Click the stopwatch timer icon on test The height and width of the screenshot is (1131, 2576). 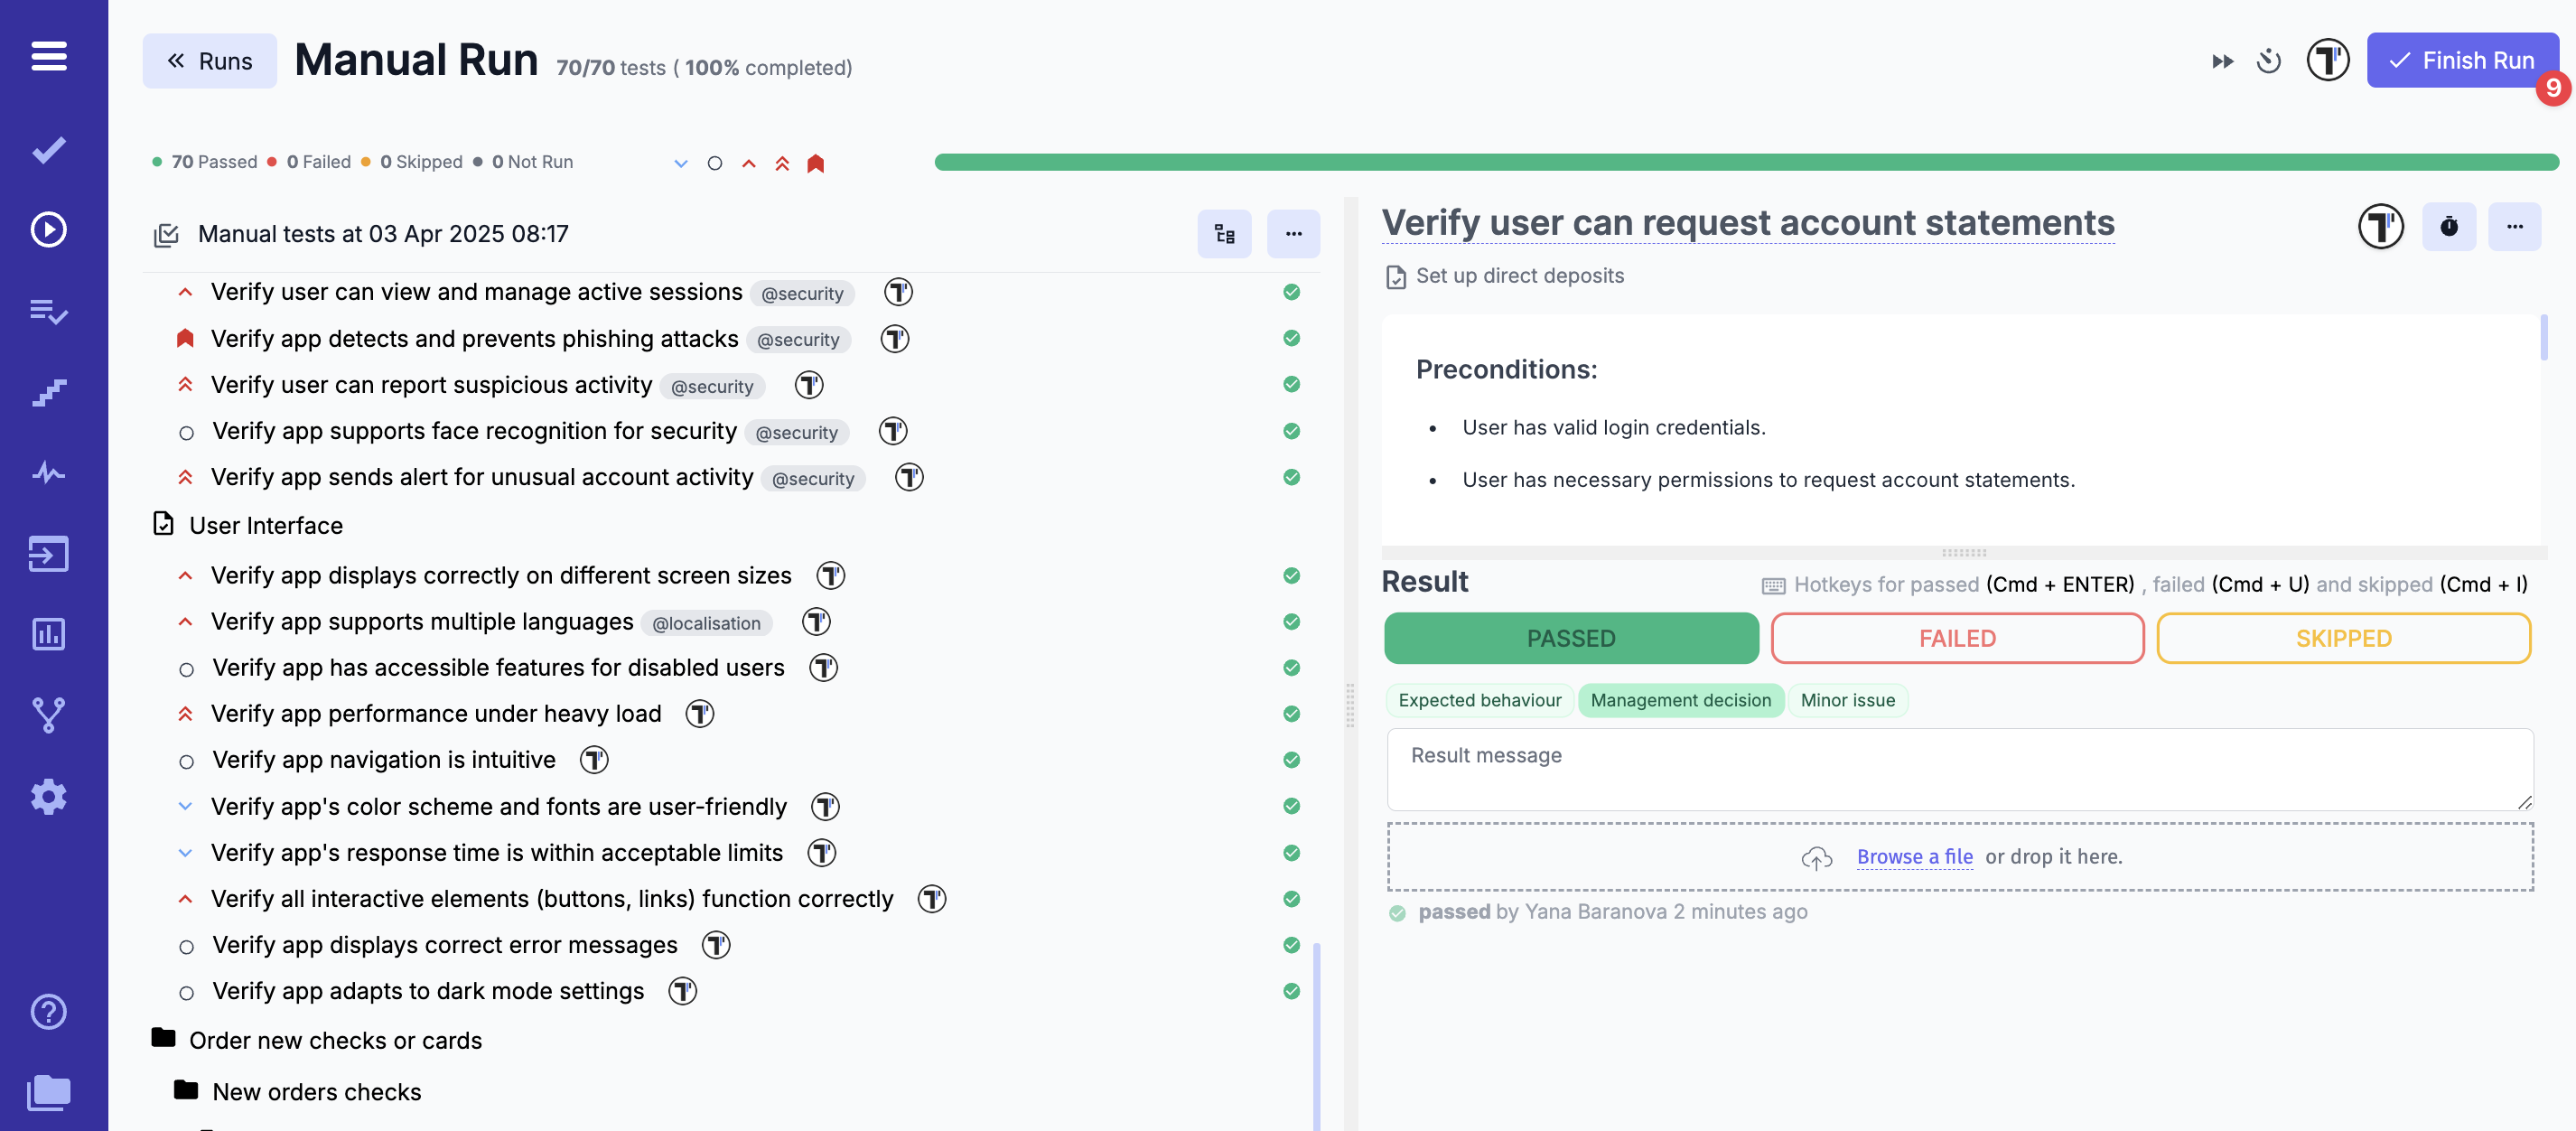pos(2448,226)
